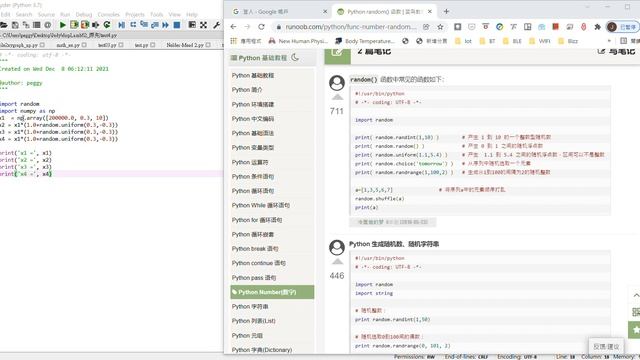The width and height of the screenshot is (640, 360).
Task: Open new Chrome tab with plus icon
Action: pos(446,11)
